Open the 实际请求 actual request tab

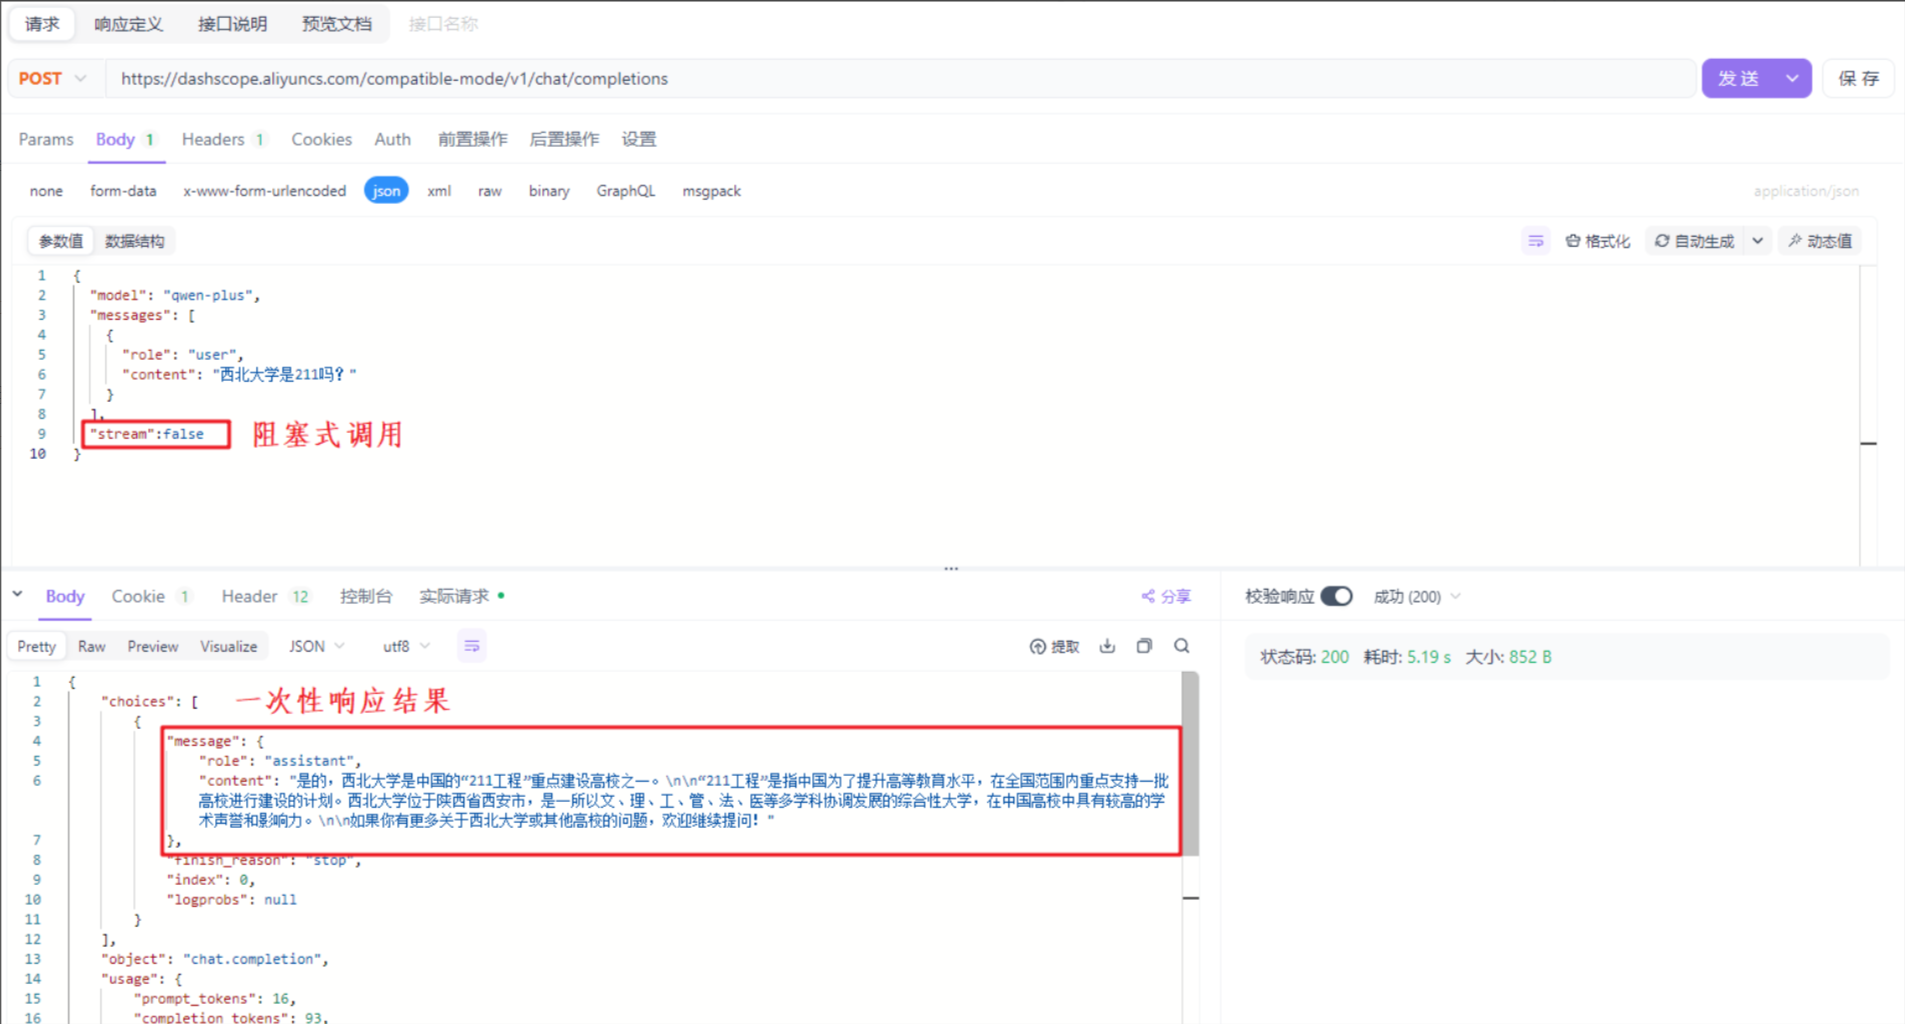tap(461, 596)
